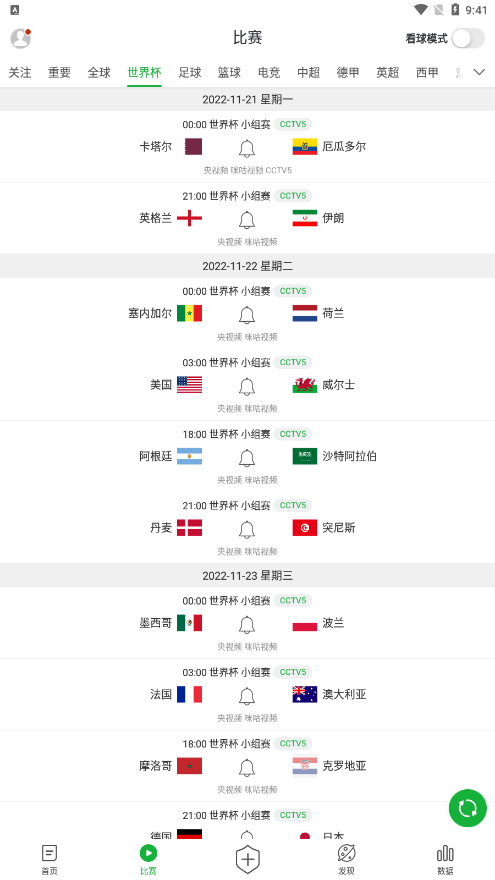Viewport: 495px width, 880px height.
Task: Tap CCTV5 badge on 美国 vs 威尔士 match
Action: tap(293, 363)
